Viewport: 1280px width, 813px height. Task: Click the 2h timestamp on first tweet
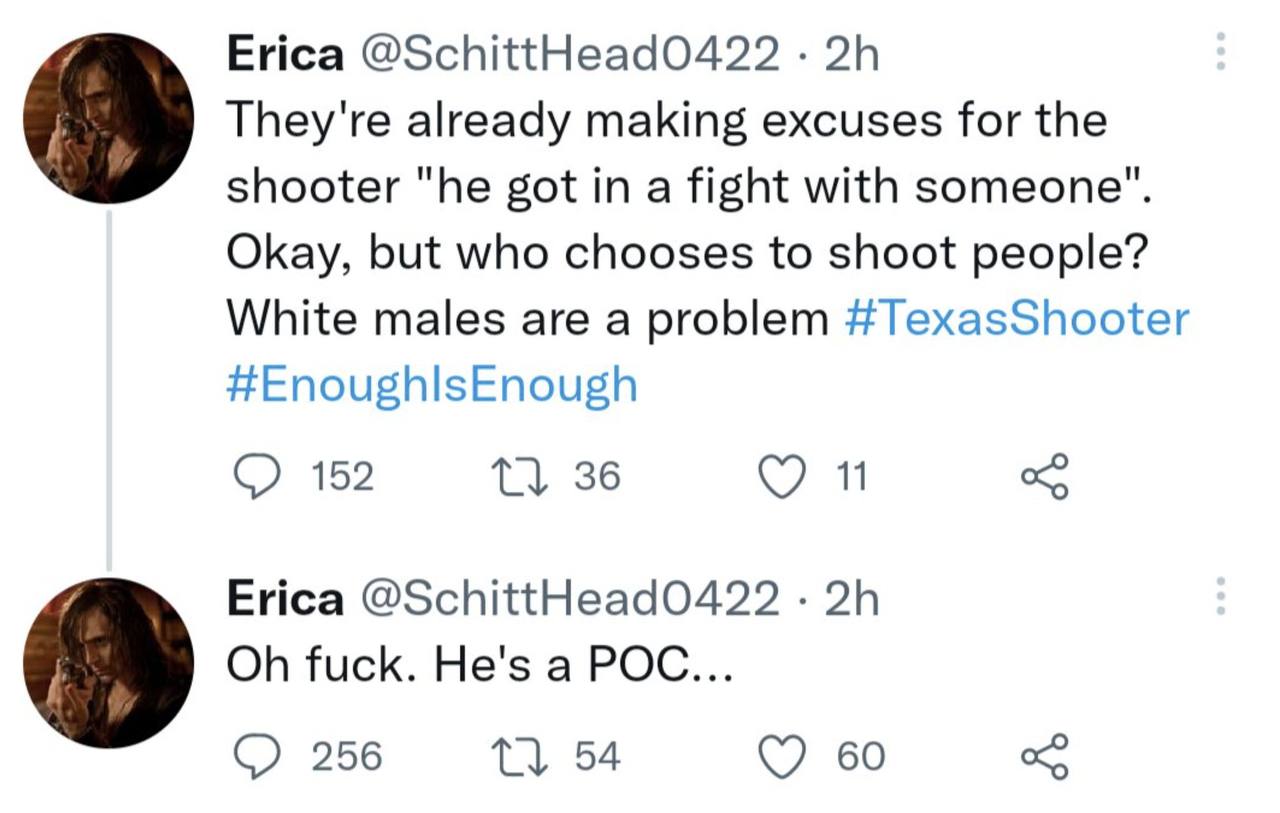click(x=853, y=55)
